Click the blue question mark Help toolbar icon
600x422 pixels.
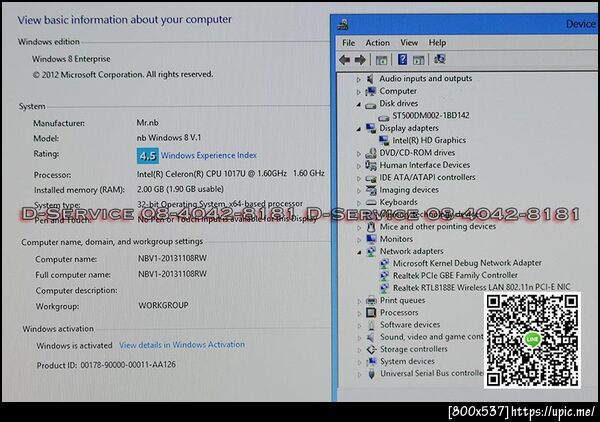pyautogui.click(x=403, y=59)
